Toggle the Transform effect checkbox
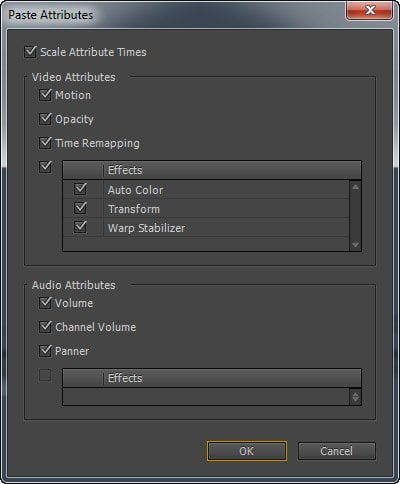Screen dimensions: 400x484 coord(80,208)
